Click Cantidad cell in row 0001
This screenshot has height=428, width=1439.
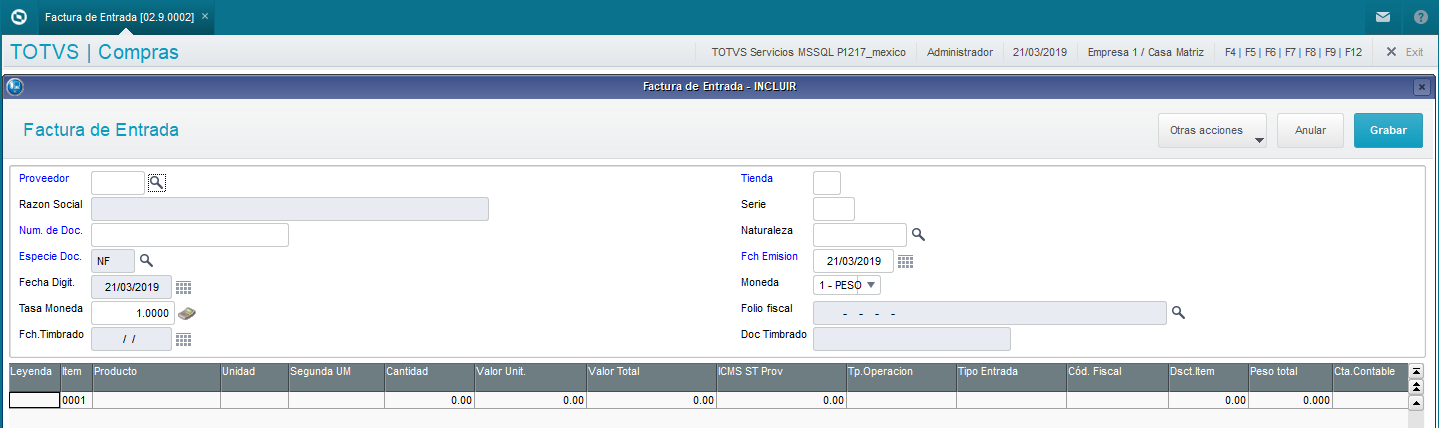pyautogui.click(x=430, y=400)
